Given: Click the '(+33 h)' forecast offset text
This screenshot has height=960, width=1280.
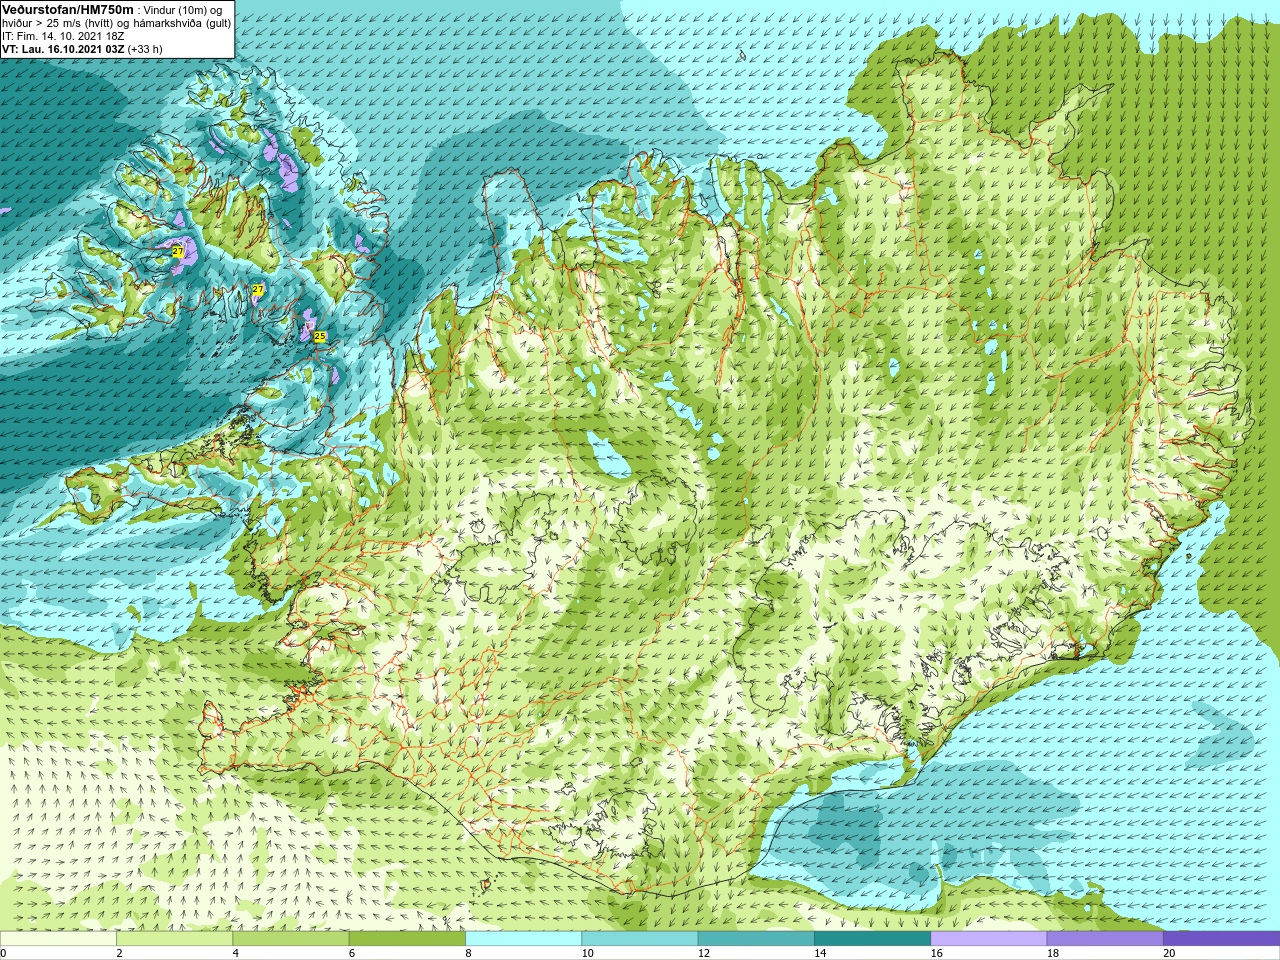Looking at the screenshot, I should (x=144, y=49).
